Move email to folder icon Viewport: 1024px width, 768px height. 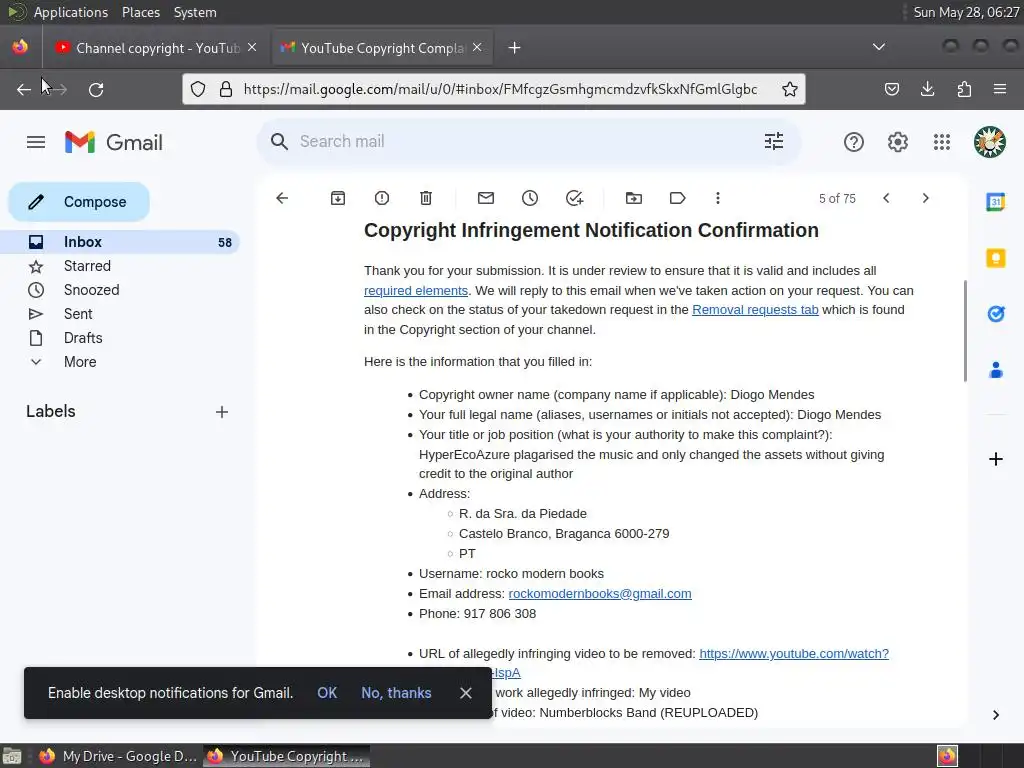(633, 198)
